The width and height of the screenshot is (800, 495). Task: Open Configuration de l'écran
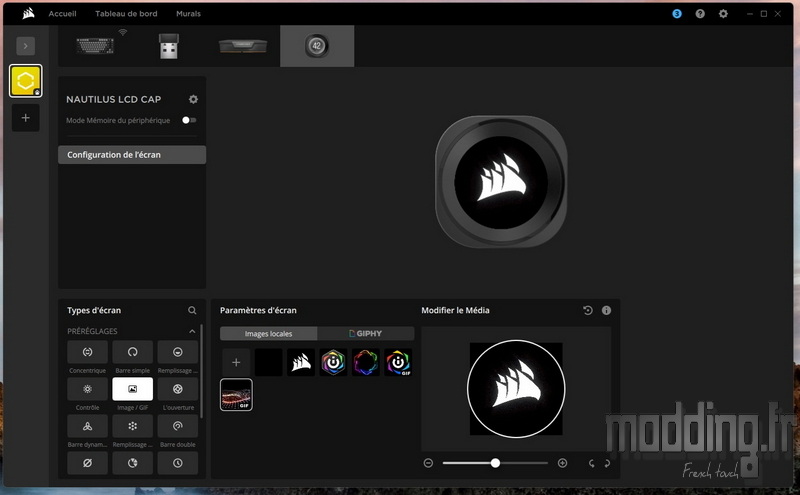(132, 155)
